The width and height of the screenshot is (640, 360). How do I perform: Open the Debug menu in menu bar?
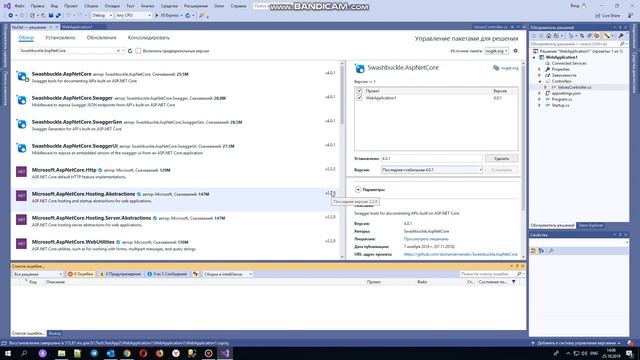click(x=112, y=6)
